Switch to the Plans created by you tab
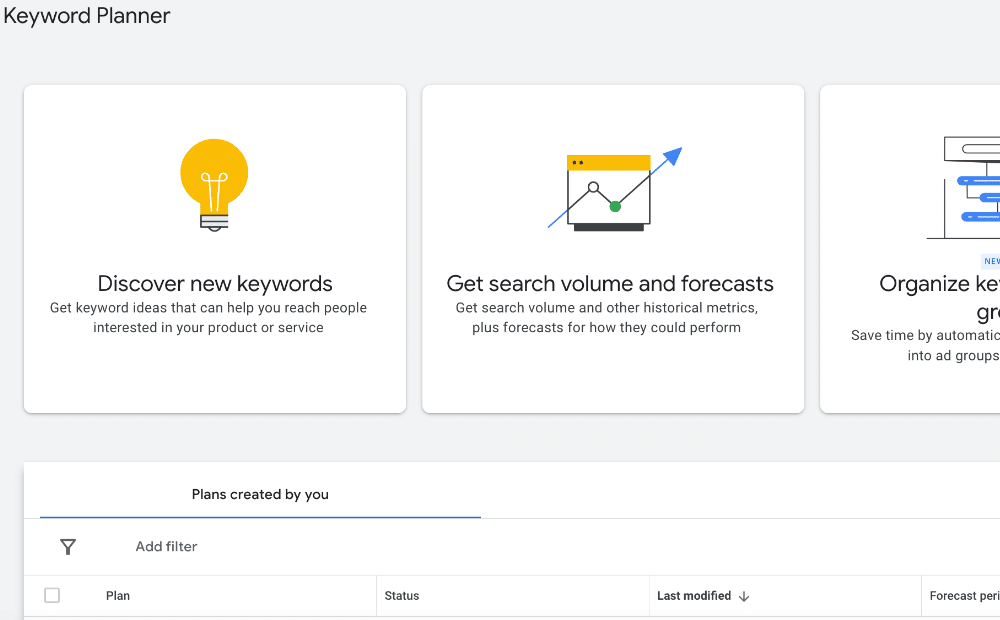1000x620 pixels. coord(260,494)
